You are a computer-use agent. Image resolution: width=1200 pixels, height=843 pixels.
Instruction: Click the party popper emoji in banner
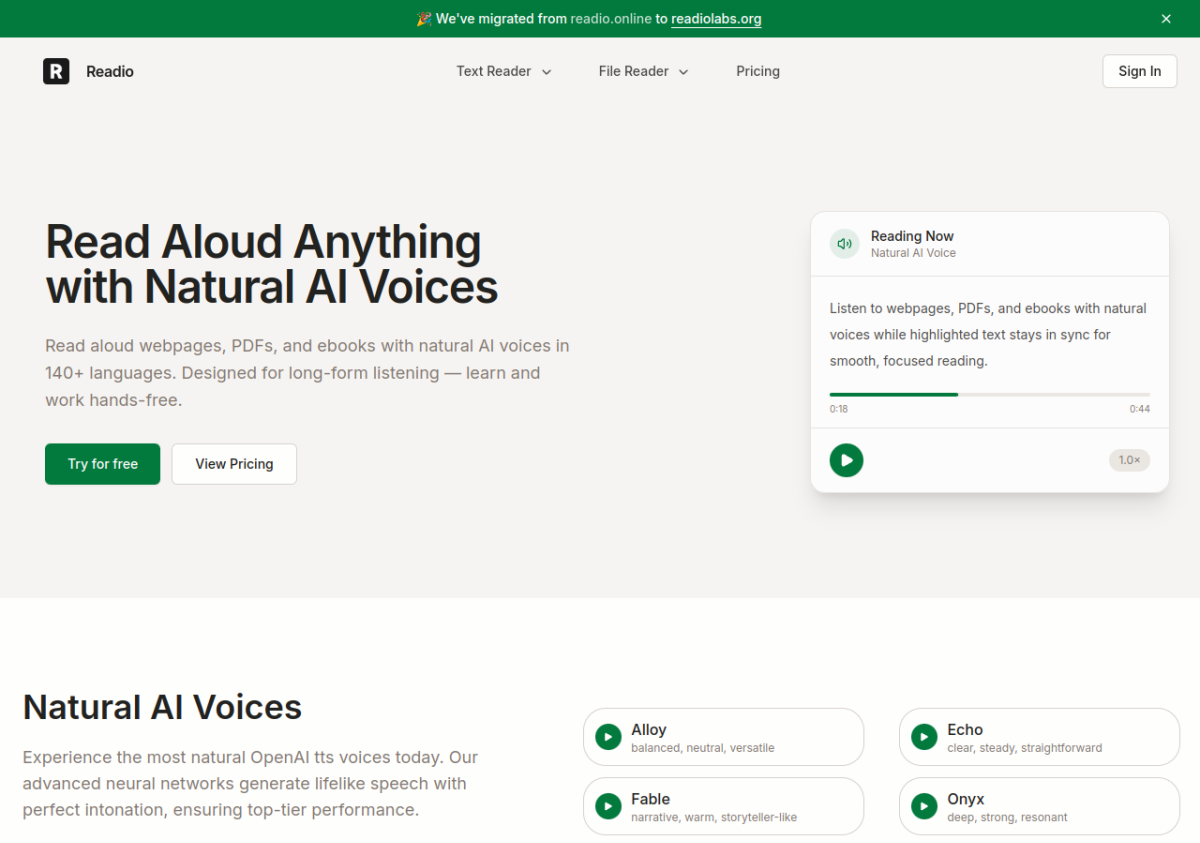pyautogui.click(x=423, y=19)
